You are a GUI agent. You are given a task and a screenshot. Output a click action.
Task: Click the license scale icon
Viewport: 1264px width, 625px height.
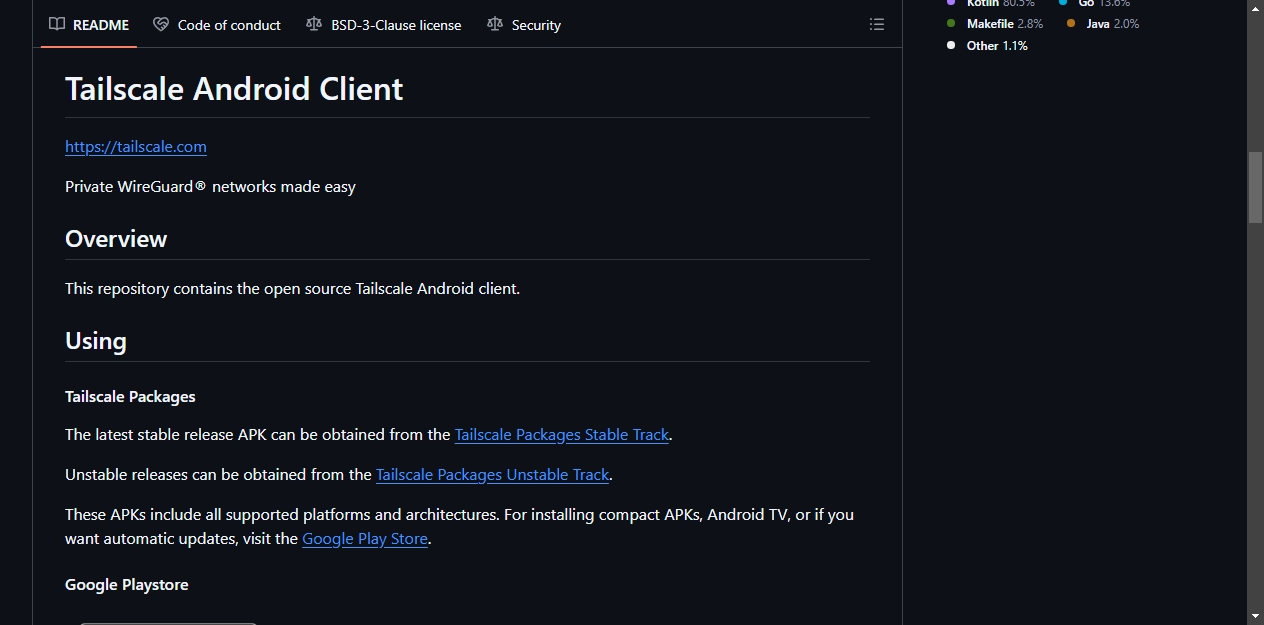314,25
